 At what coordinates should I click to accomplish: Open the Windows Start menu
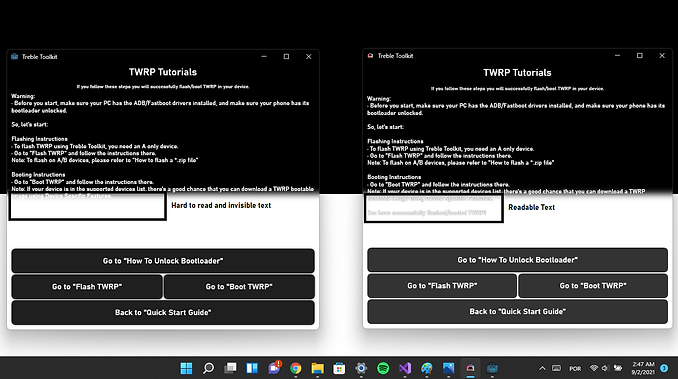(186, 368)
